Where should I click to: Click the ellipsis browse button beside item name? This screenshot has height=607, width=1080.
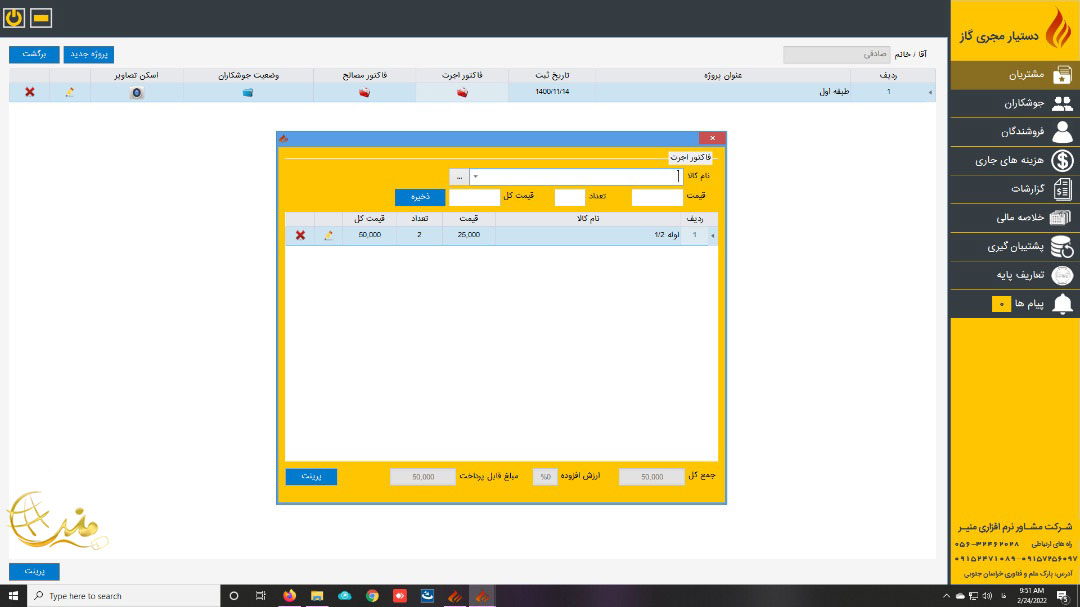[x=459, y=177]
